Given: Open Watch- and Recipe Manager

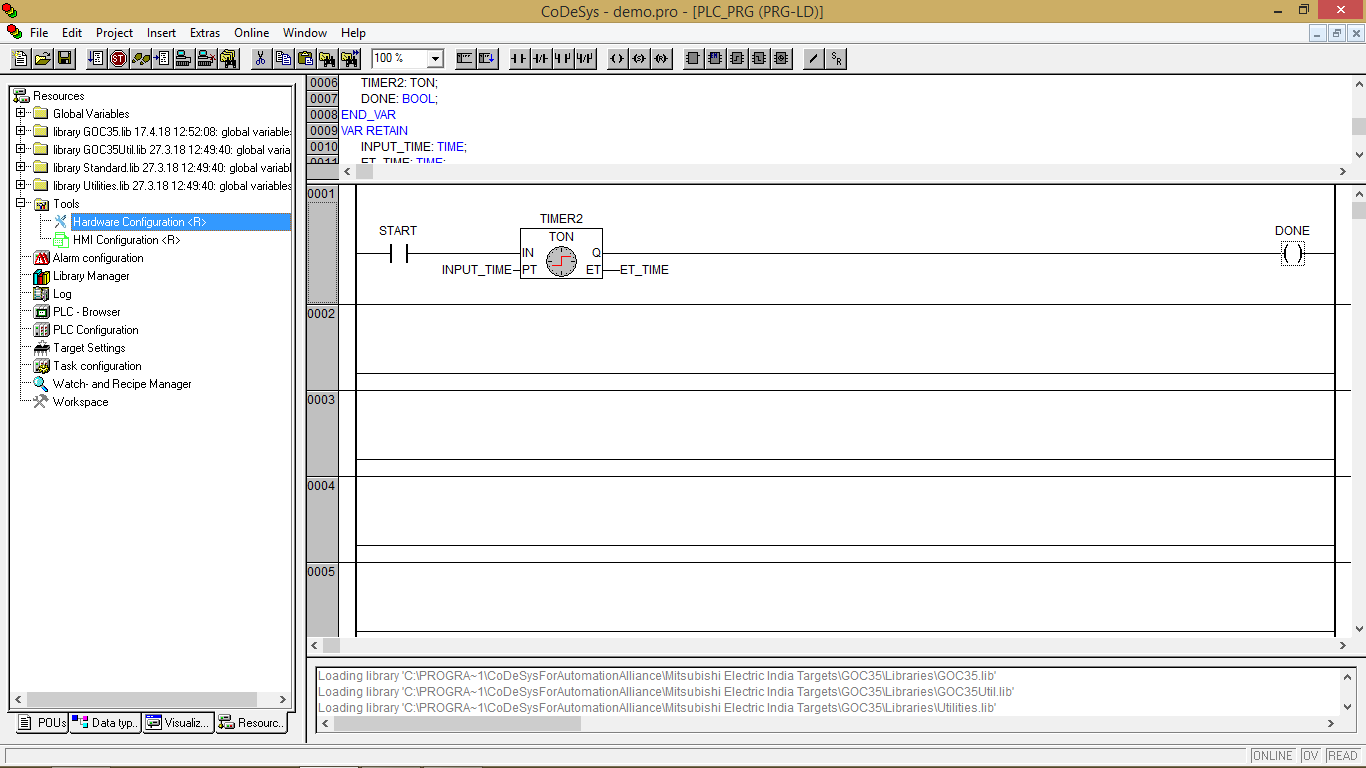Looking at the screenshot, I should pyautogui.click(x=122, y=384).
